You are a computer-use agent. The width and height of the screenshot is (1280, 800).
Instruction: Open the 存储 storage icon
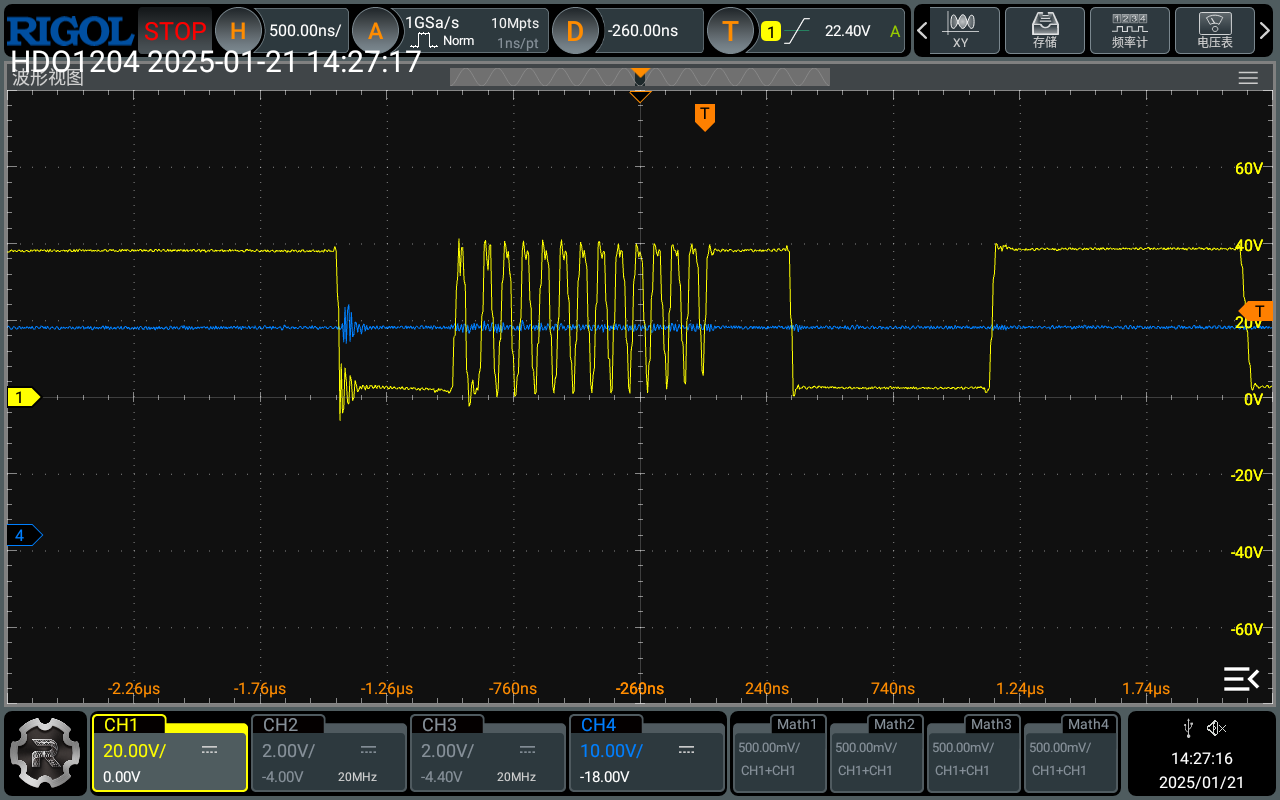pos(1045,30)
